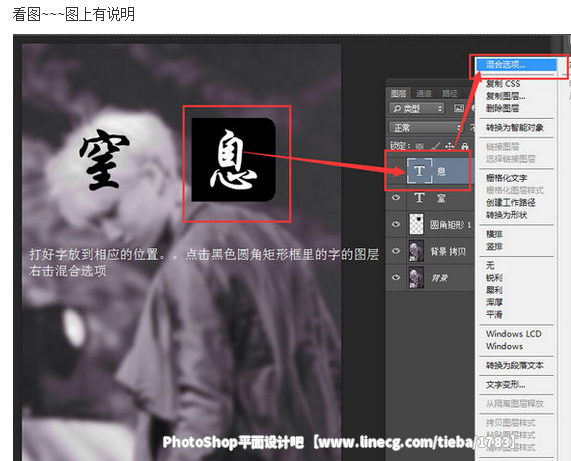Open 文字变形 from the context menu
Image resolution: width=571 pixels, height=461 pixels.
pos(505,385)
